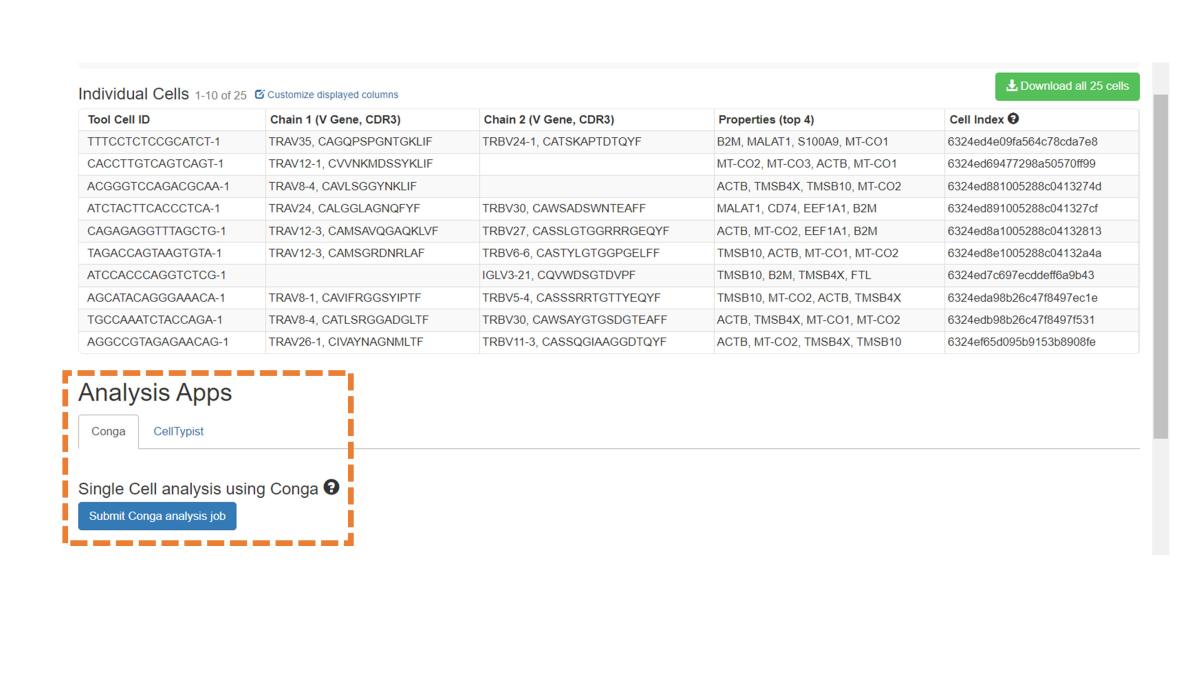Click chain TRAV35, CAGQPSPGNTGKLIF
This screenshot has width=1200, height=675.
click(350, 142)
